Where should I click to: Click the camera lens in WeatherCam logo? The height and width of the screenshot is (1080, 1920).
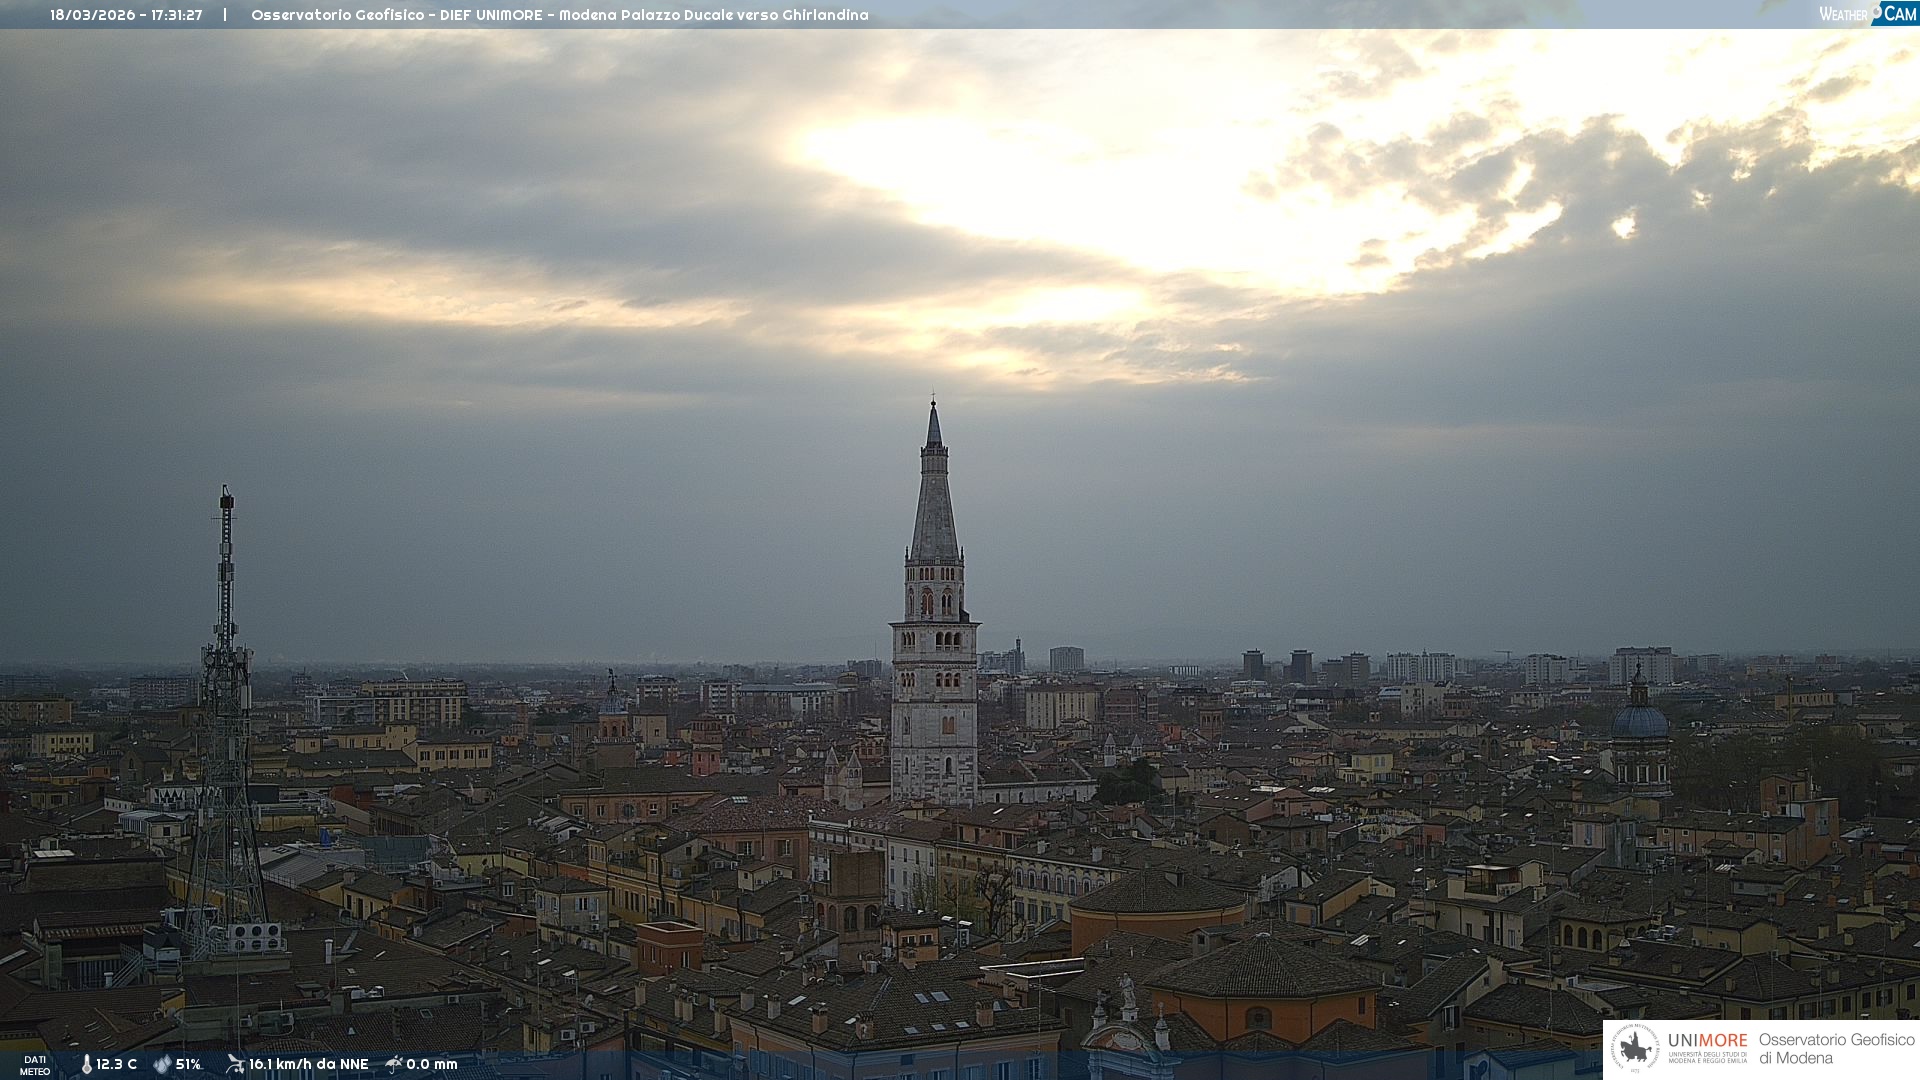(x=1878, y=12)
